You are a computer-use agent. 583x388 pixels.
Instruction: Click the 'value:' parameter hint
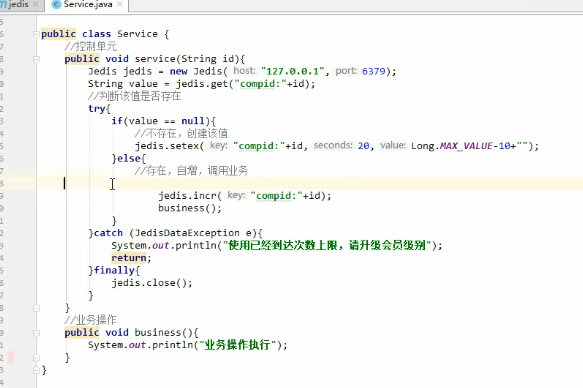pyautogui.click(x=393, y=145)
